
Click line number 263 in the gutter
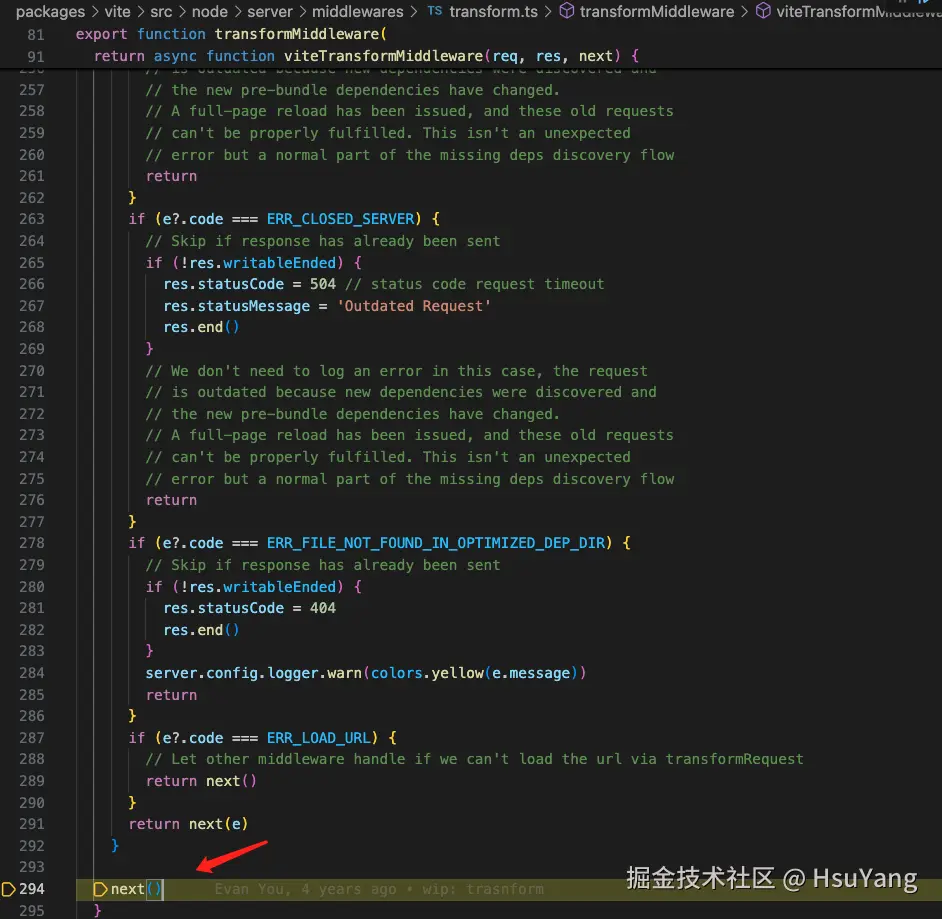[32, 219]
